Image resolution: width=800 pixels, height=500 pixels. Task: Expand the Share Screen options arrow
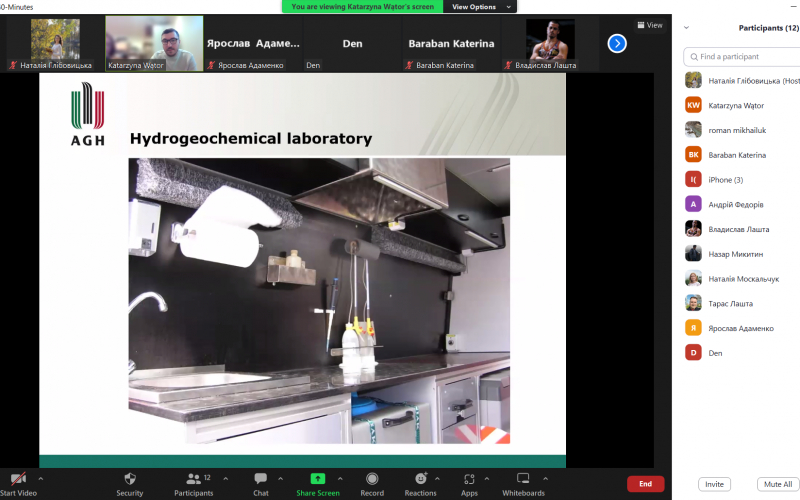pos(340,479)
